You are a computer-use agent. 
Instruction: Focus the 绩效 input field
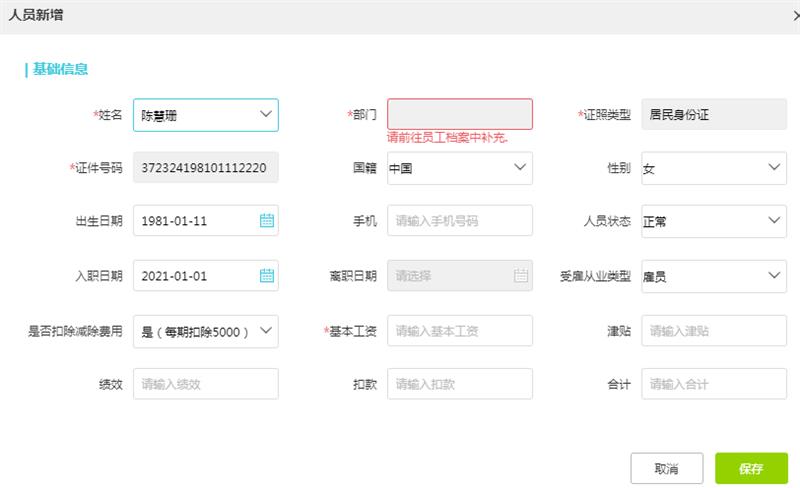(205, 384)
